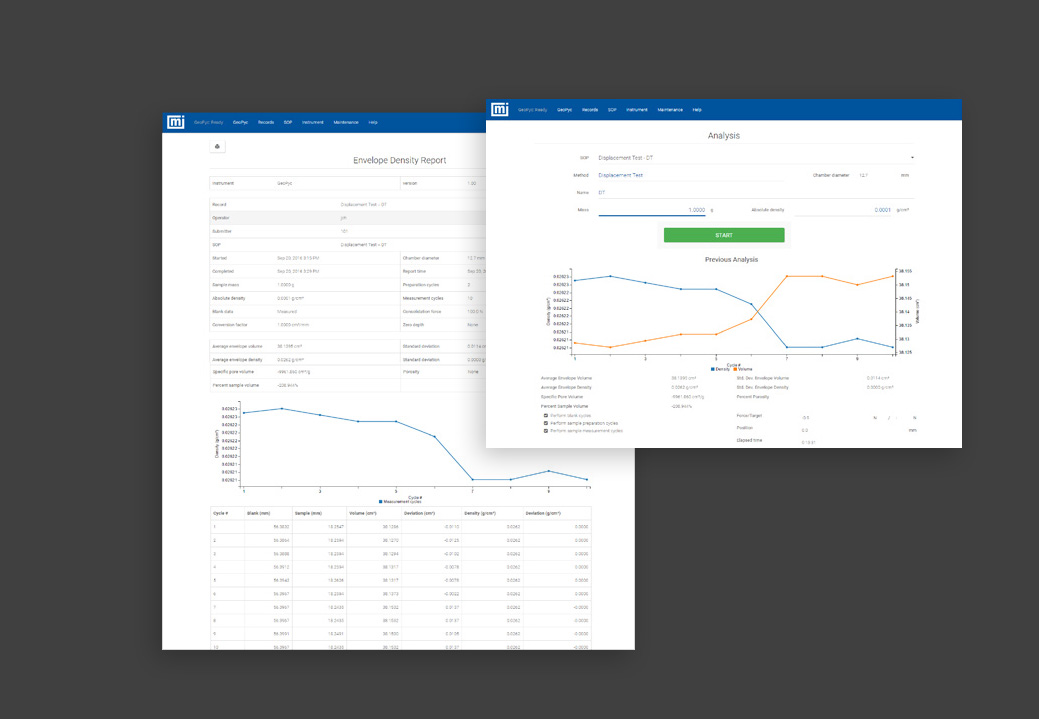The image size is (1039, 719).
Task: Expand the SOP dropdown in Analysis
Action: tap(912, 158)
